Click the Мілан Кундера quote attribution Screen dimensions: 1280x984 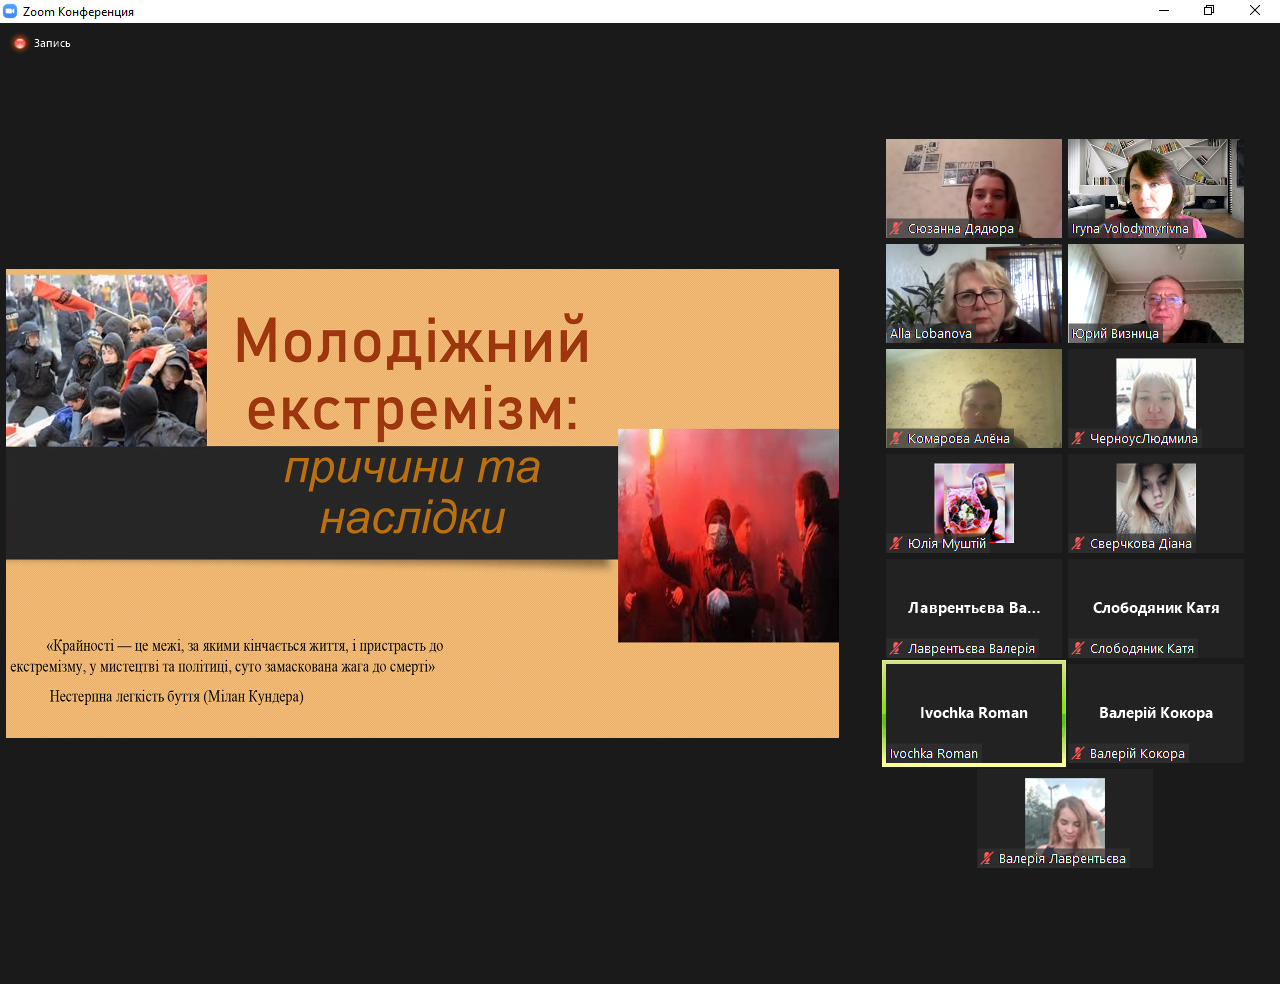tap(177, 696)
